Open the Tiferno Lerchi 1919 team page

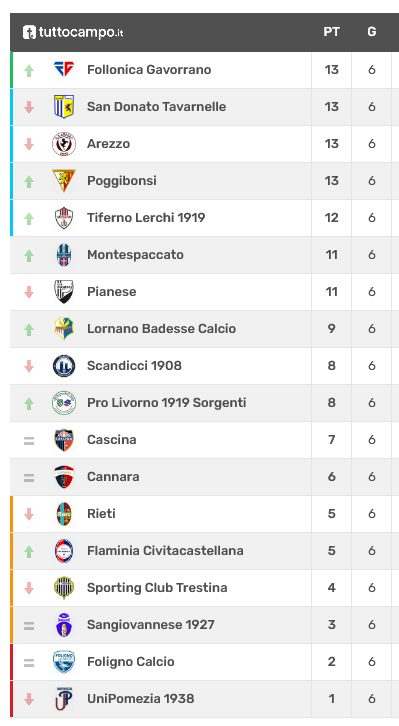(146, 218)
